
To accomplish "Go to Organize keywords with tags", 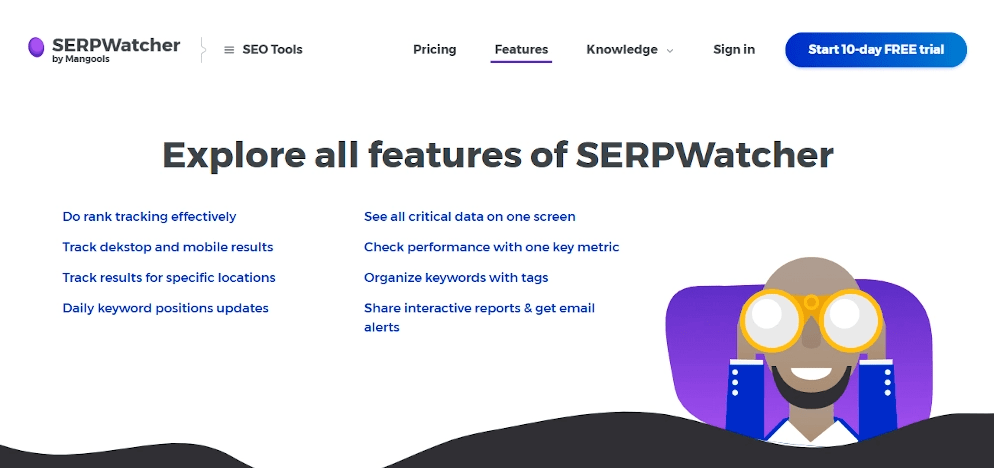I will pyautogui.click(x=456, y=278).
